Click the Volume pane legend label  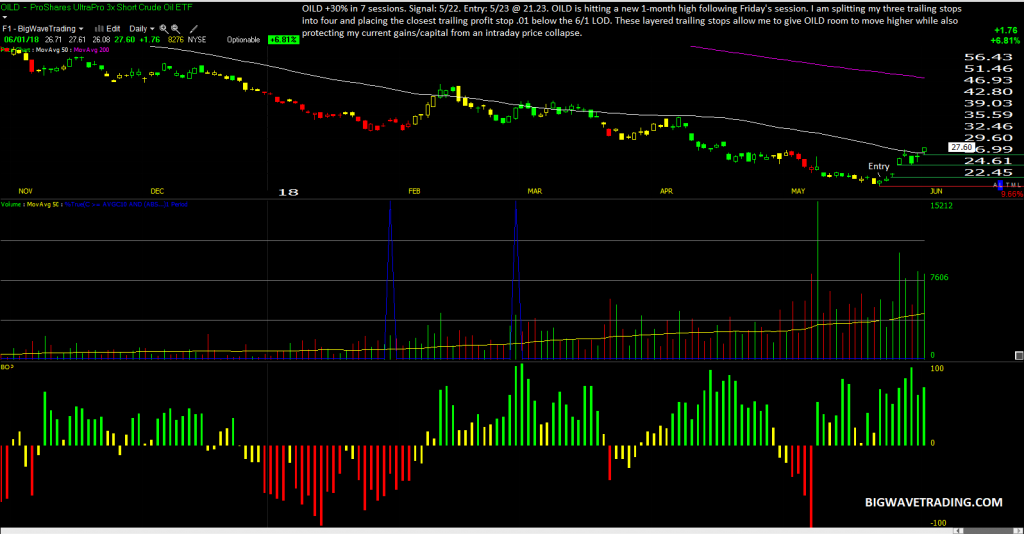pos(11,204)
